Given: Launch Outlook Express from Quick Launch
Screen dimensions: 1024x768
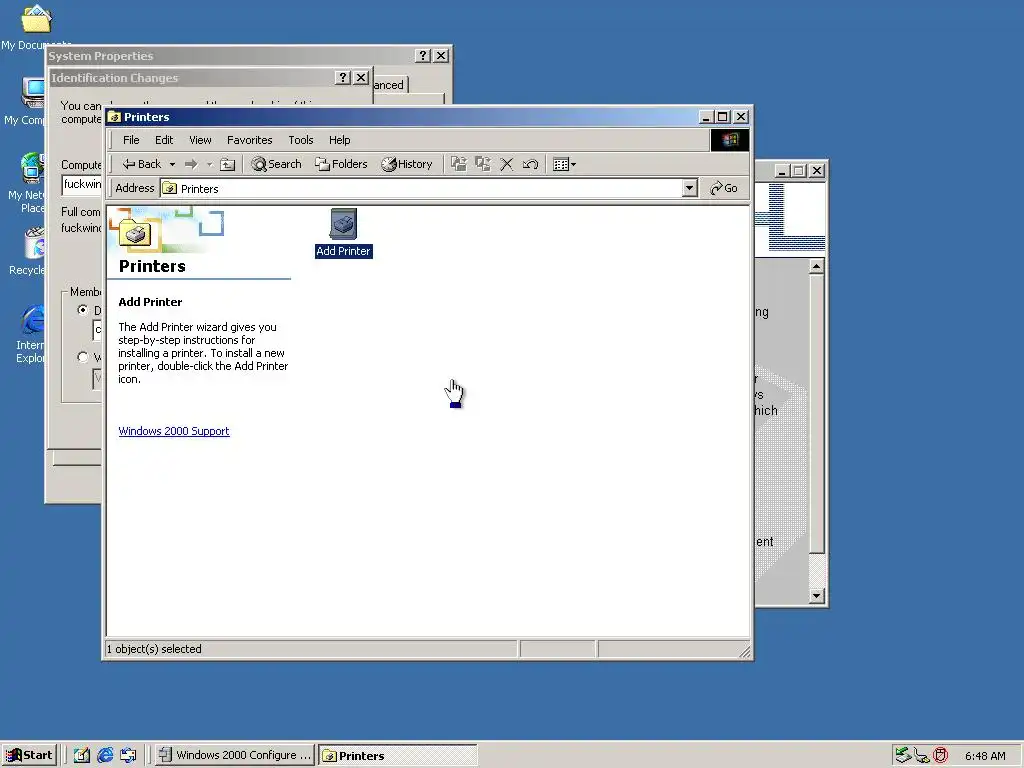Looking at the screenshot, I should coord(128,756).
